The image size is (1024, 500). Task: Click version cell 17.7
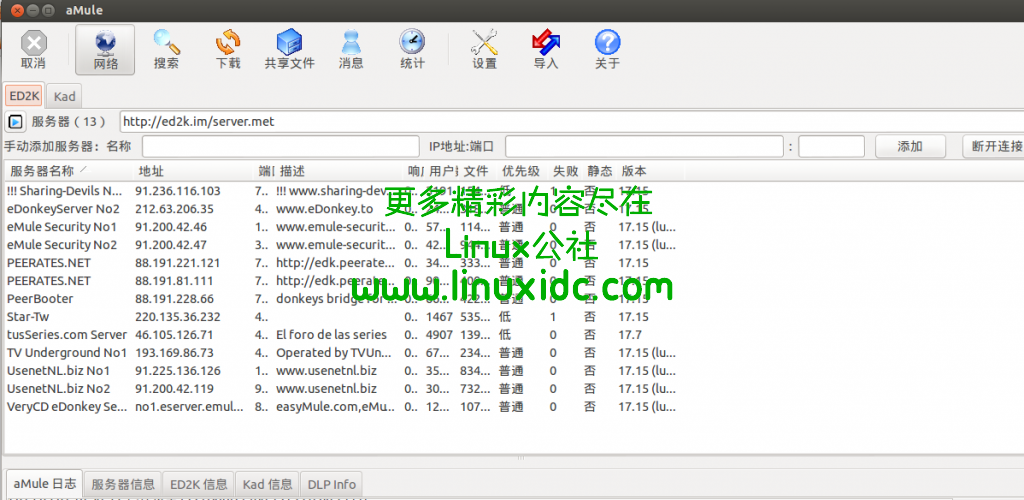pyautogui.click(x=630, y=335)
